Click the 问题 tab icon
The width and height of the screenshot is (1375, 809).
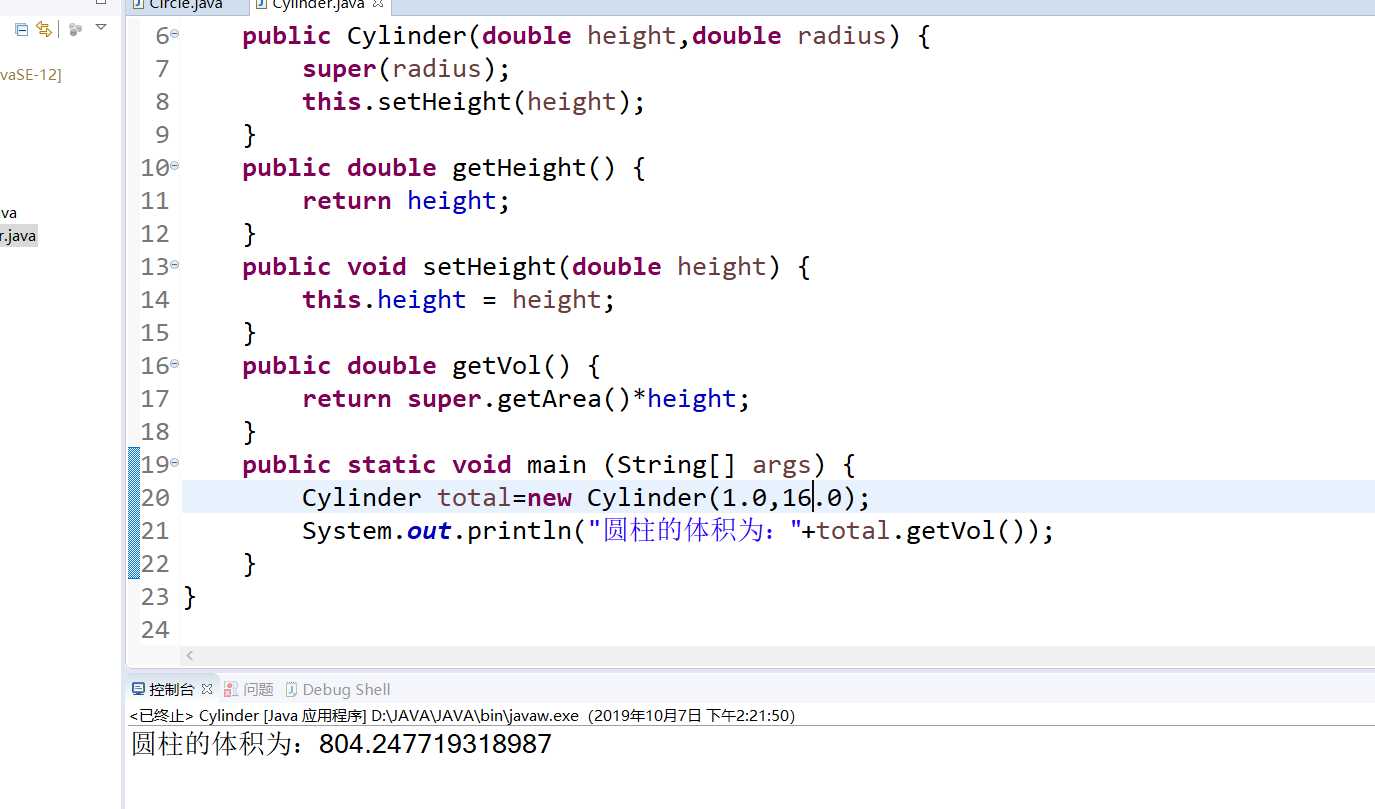pyautogui.click(x=231, y=689)
